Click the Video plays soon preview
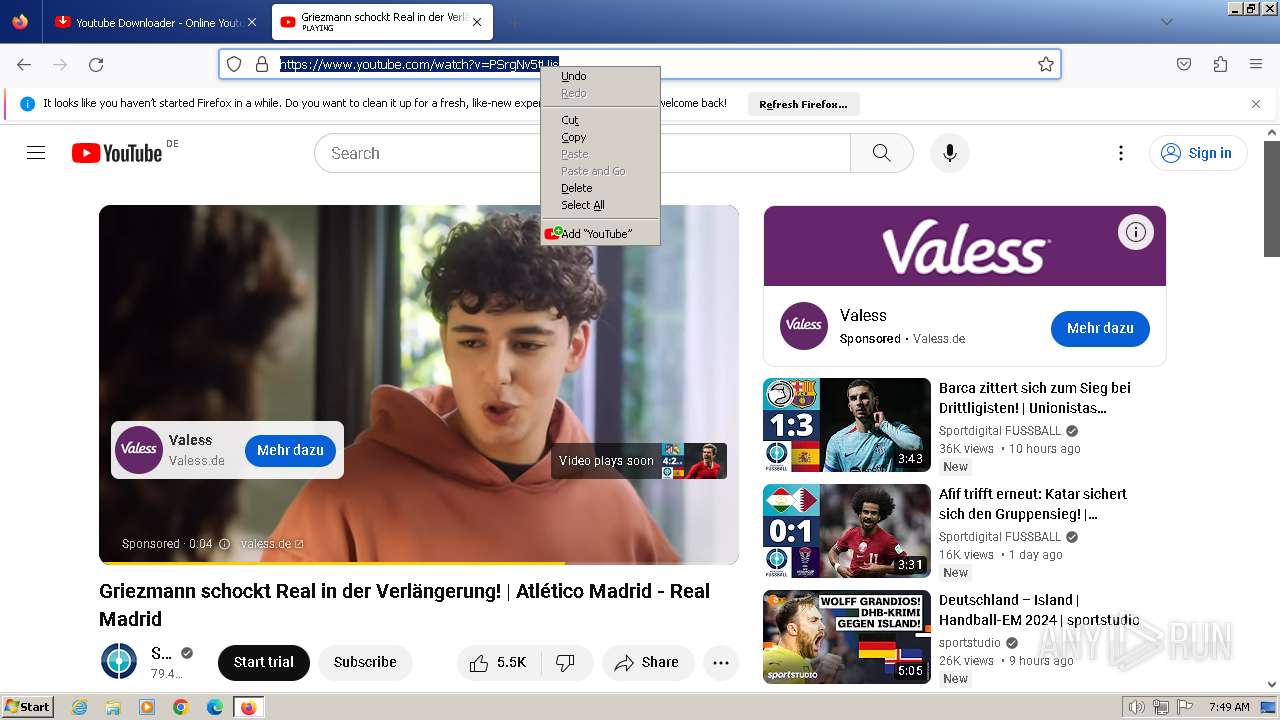Screen dimensions: 1280x720 point(639,461)
